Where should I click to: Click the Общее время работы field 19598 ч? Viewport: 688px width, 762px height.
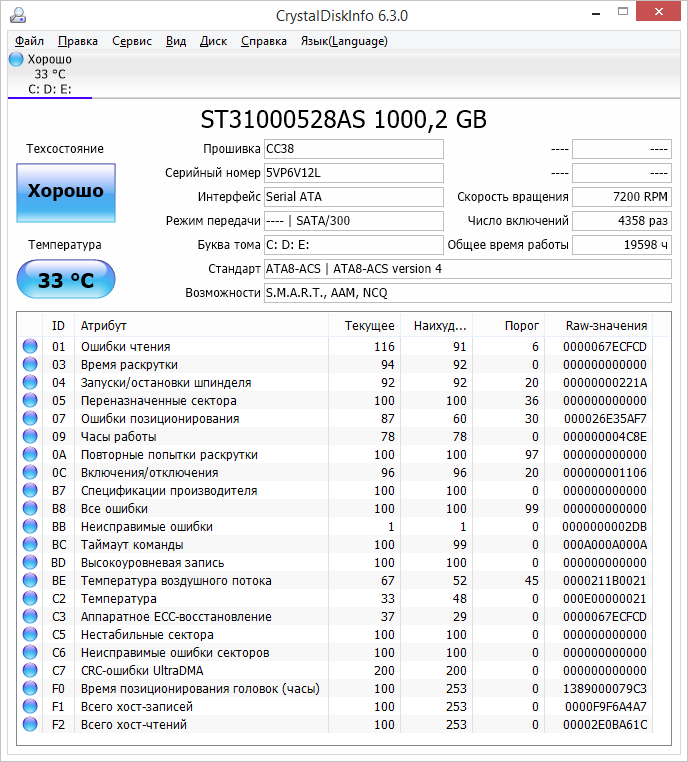622,245
